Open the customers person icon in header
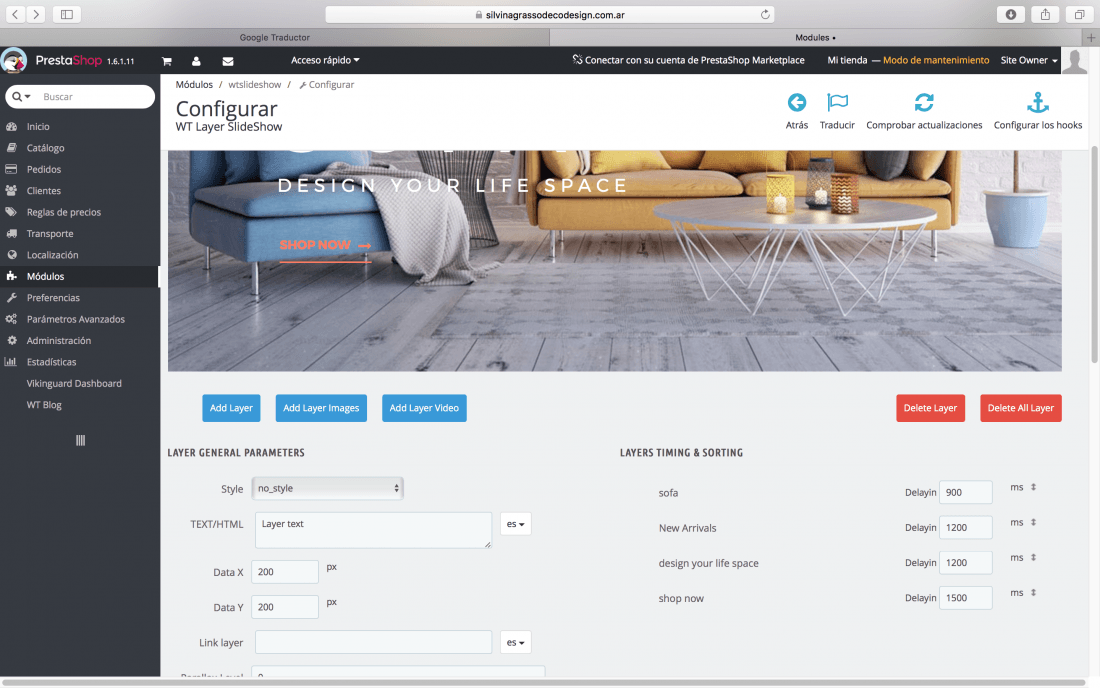Image resolution: width=1100 pixels, height=688 pixels. tap(196, 61)
